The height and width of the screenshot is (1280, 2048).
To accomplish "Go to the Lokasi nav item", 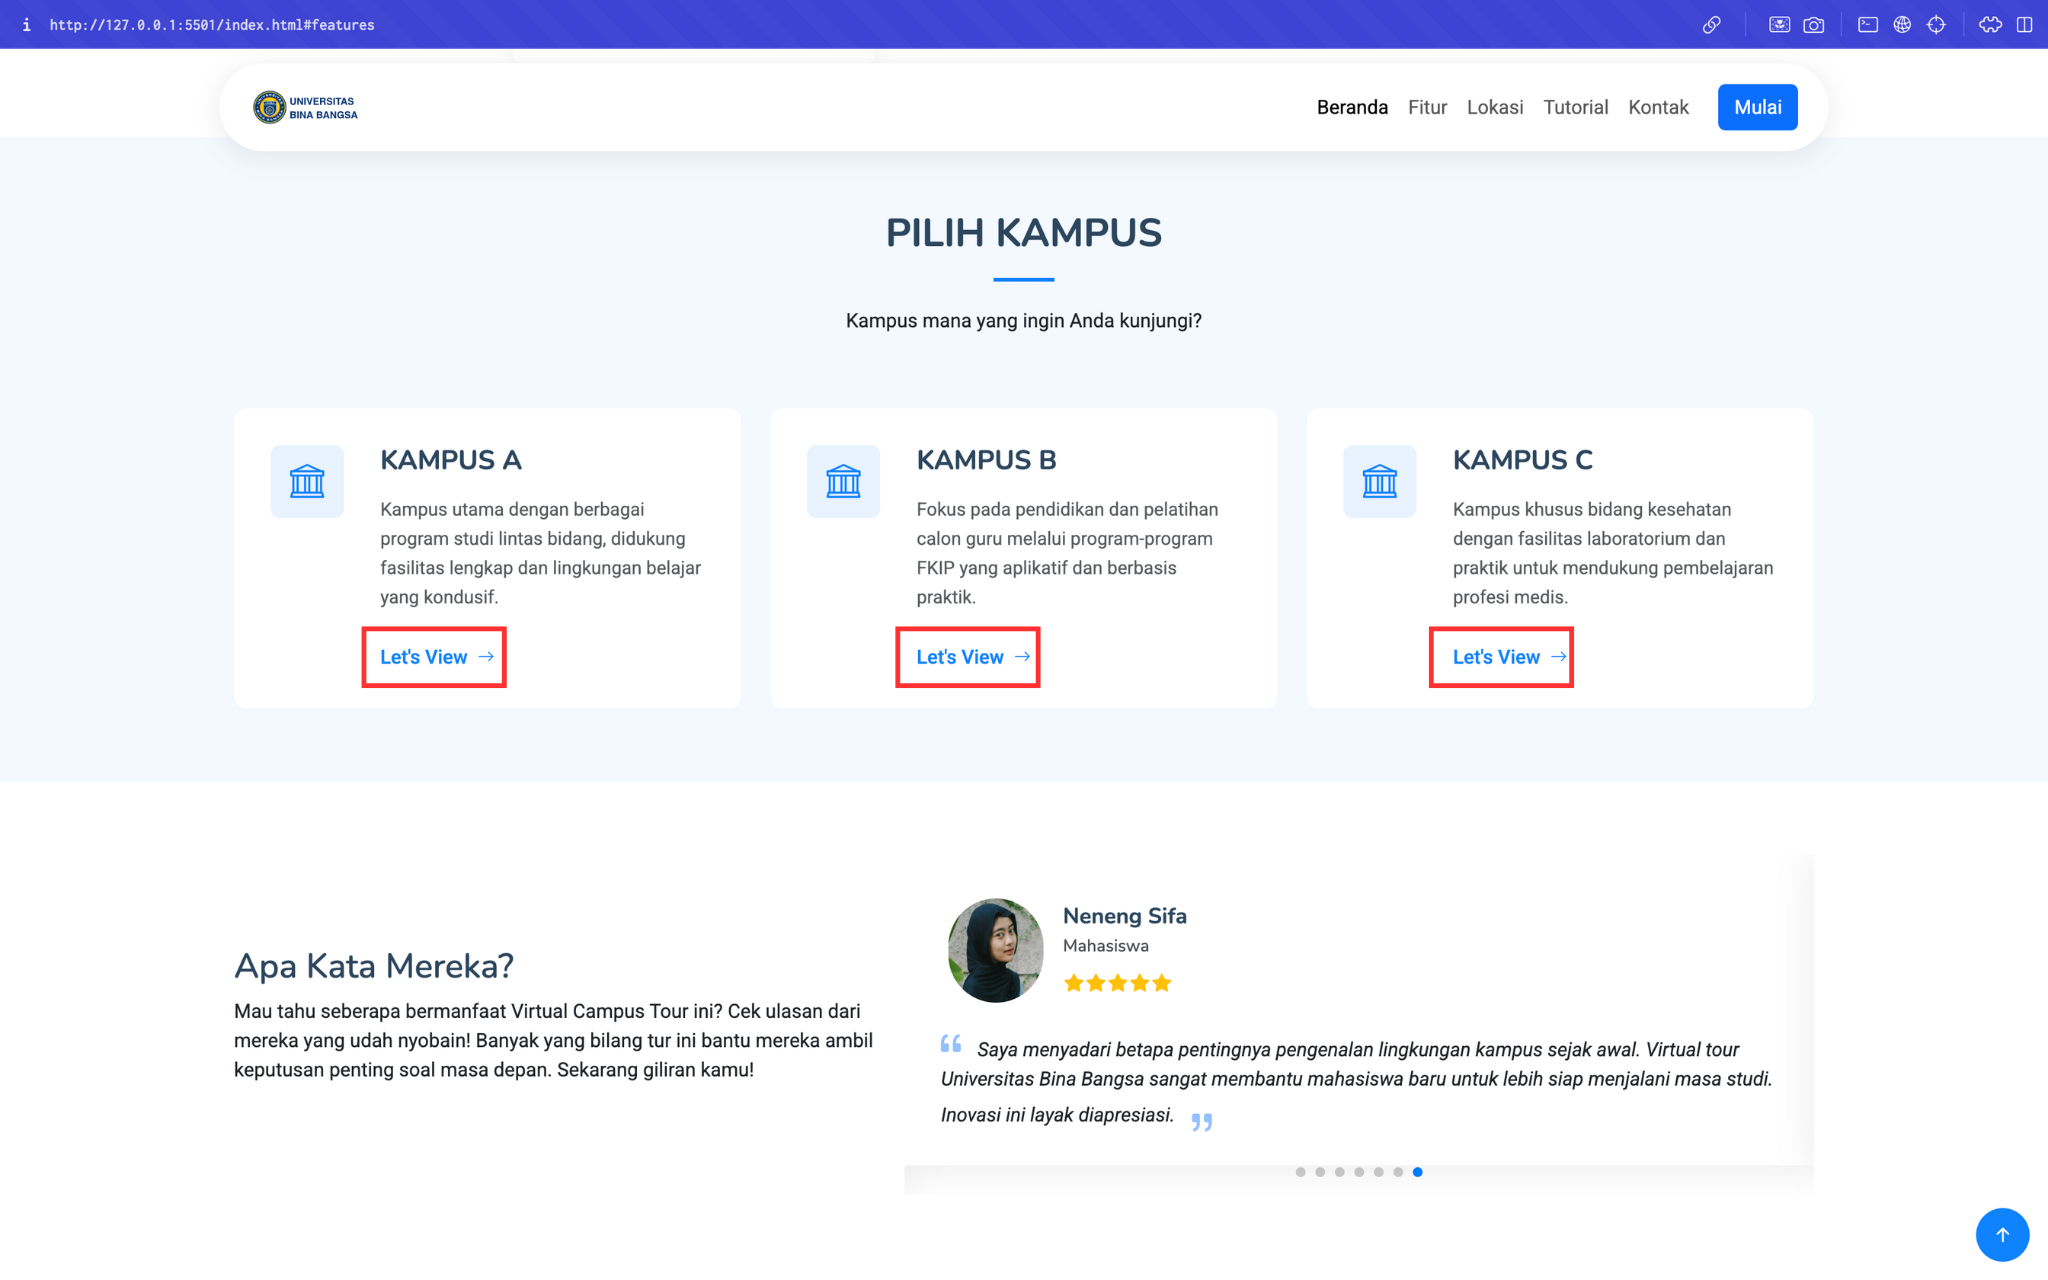I will [x=1495, y=107].
